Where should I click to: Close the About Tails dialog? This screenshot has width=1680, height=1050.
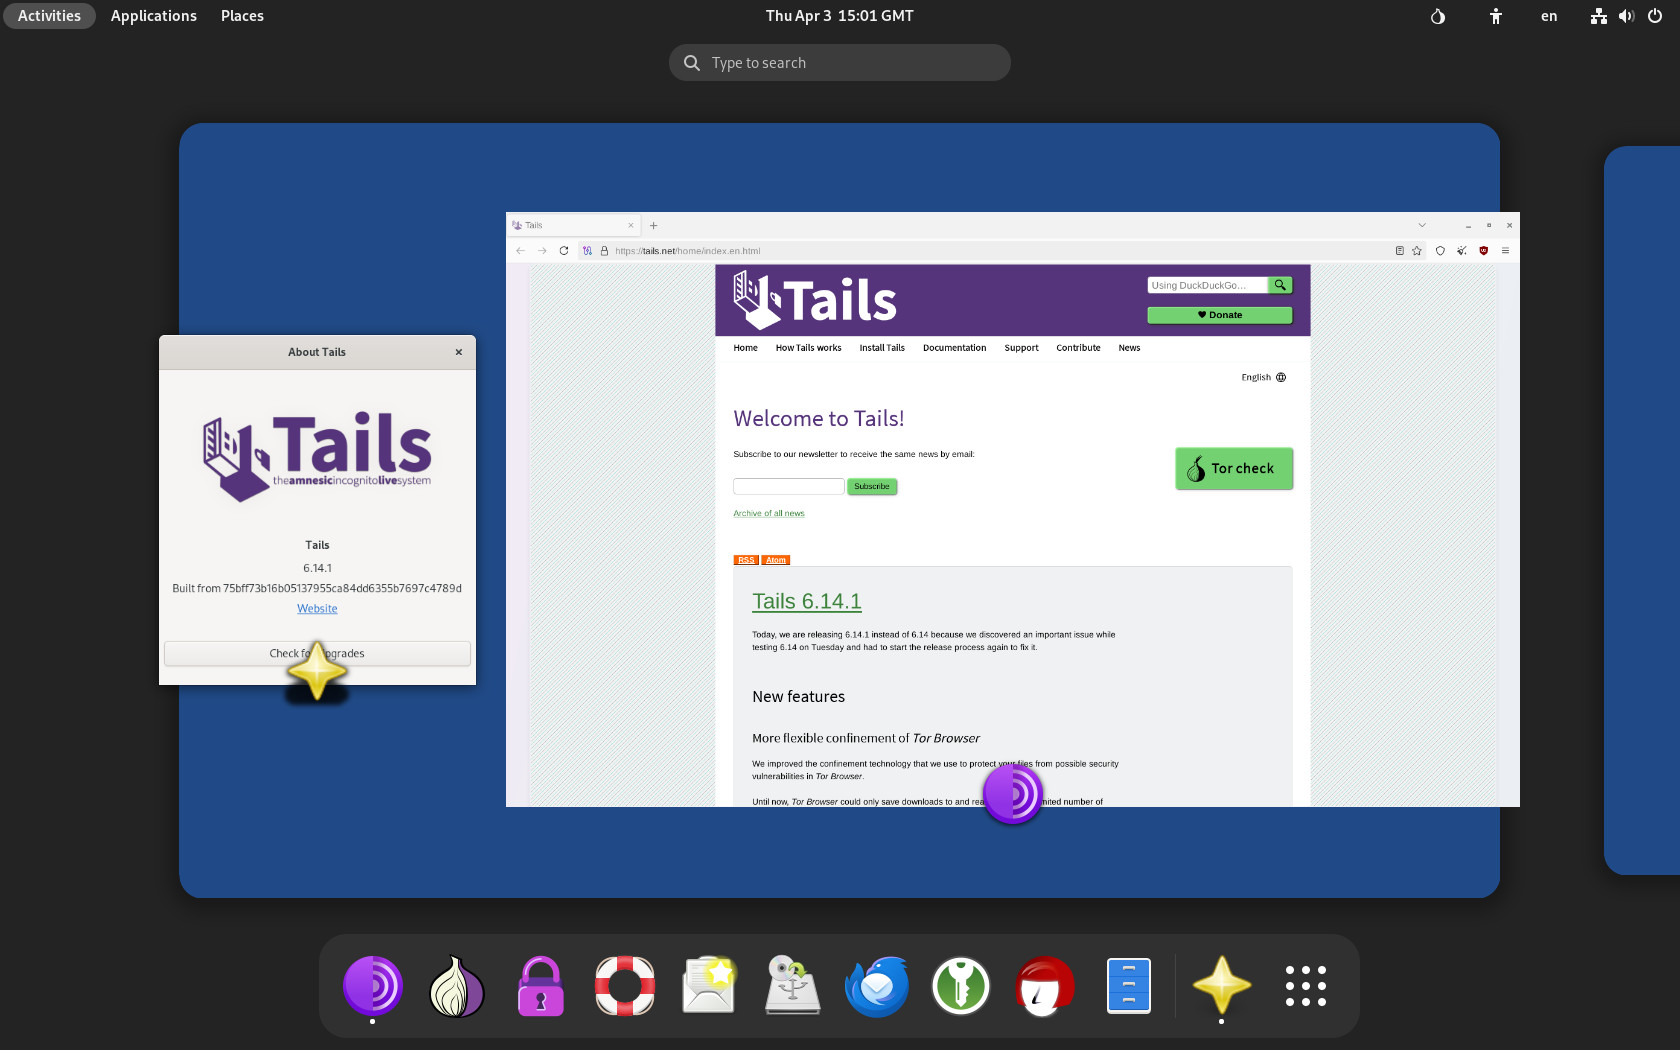pyautogui.click(x=459, y=352)
